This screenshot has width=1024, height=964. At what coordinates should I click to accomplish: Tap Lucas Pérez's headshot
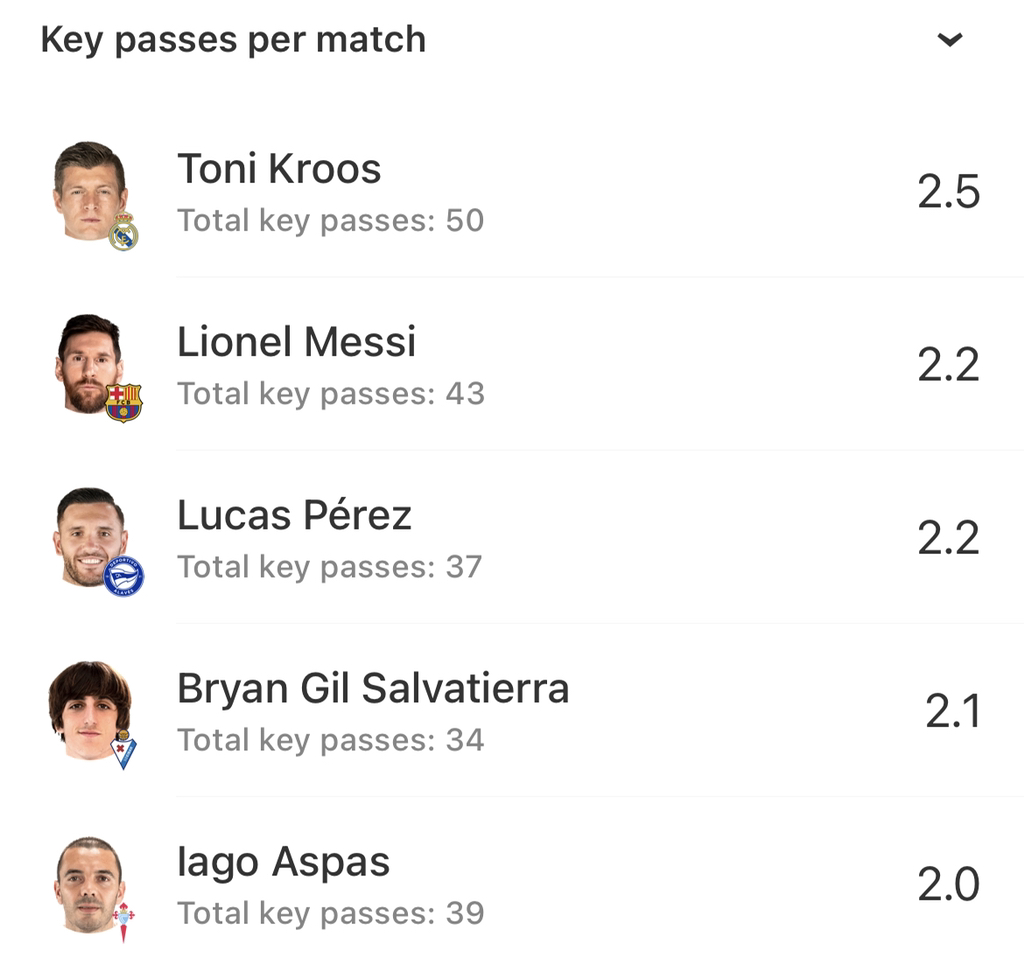[89, 535]
